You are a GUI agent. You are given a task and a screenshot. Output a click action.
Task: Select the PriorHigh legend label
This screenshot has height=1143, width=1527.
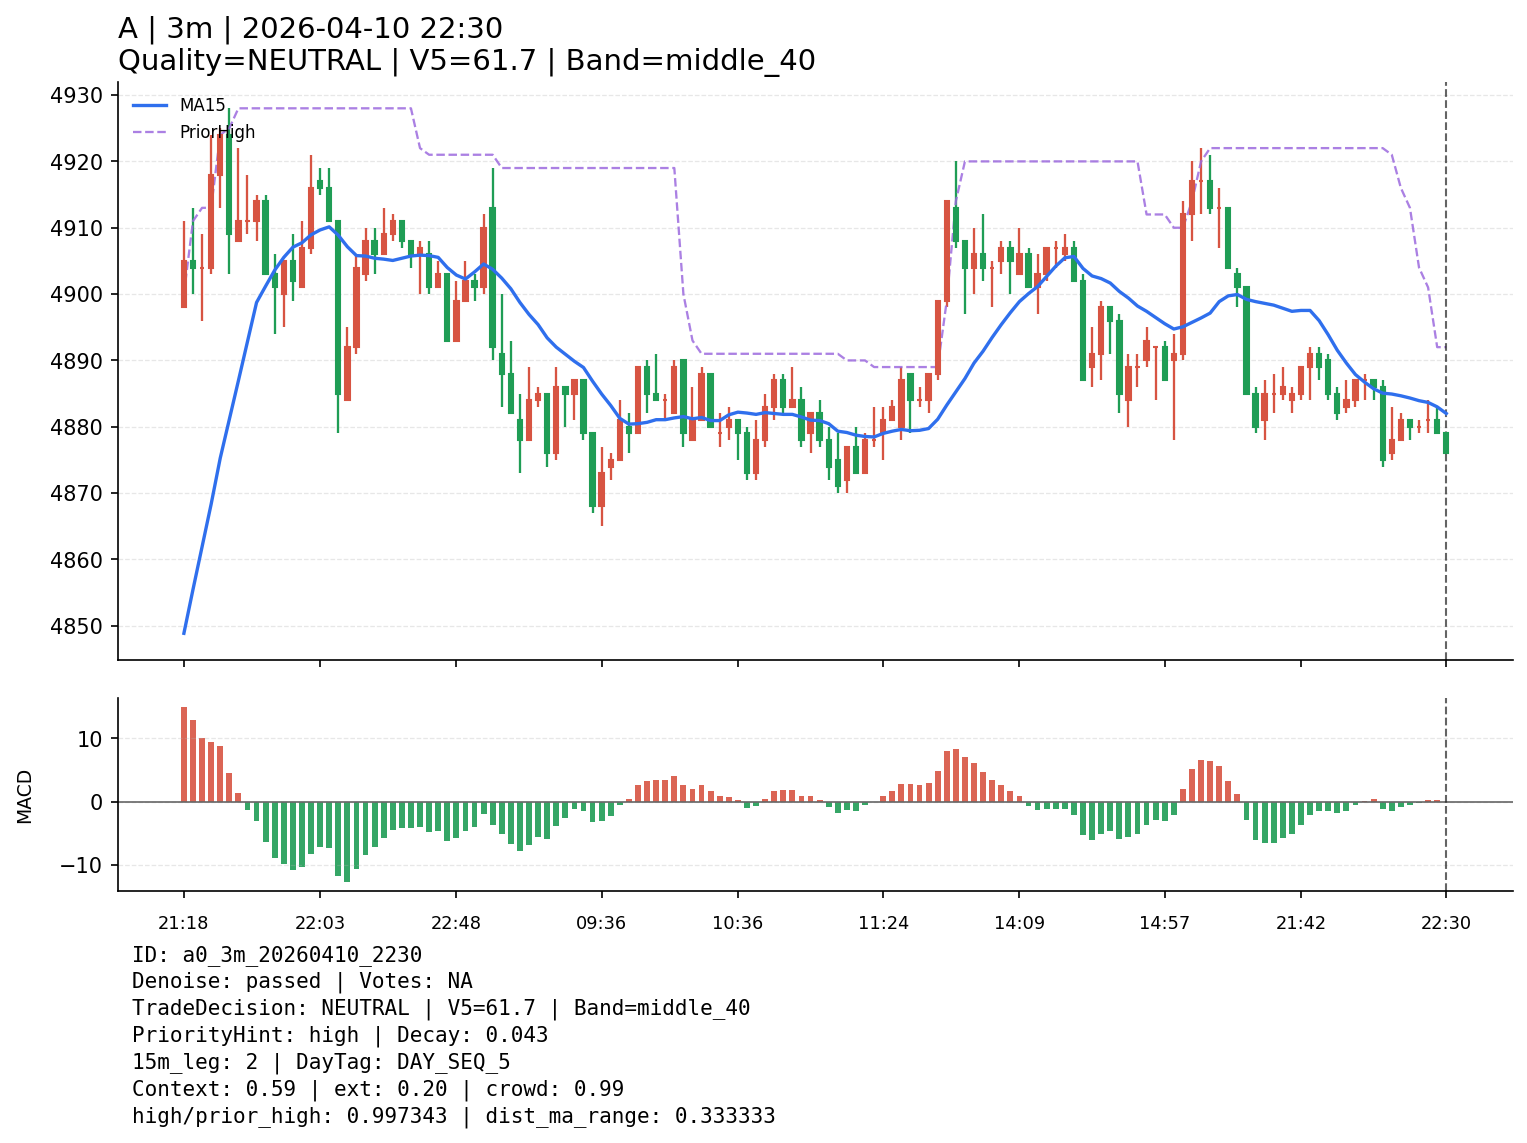point(217,132)
